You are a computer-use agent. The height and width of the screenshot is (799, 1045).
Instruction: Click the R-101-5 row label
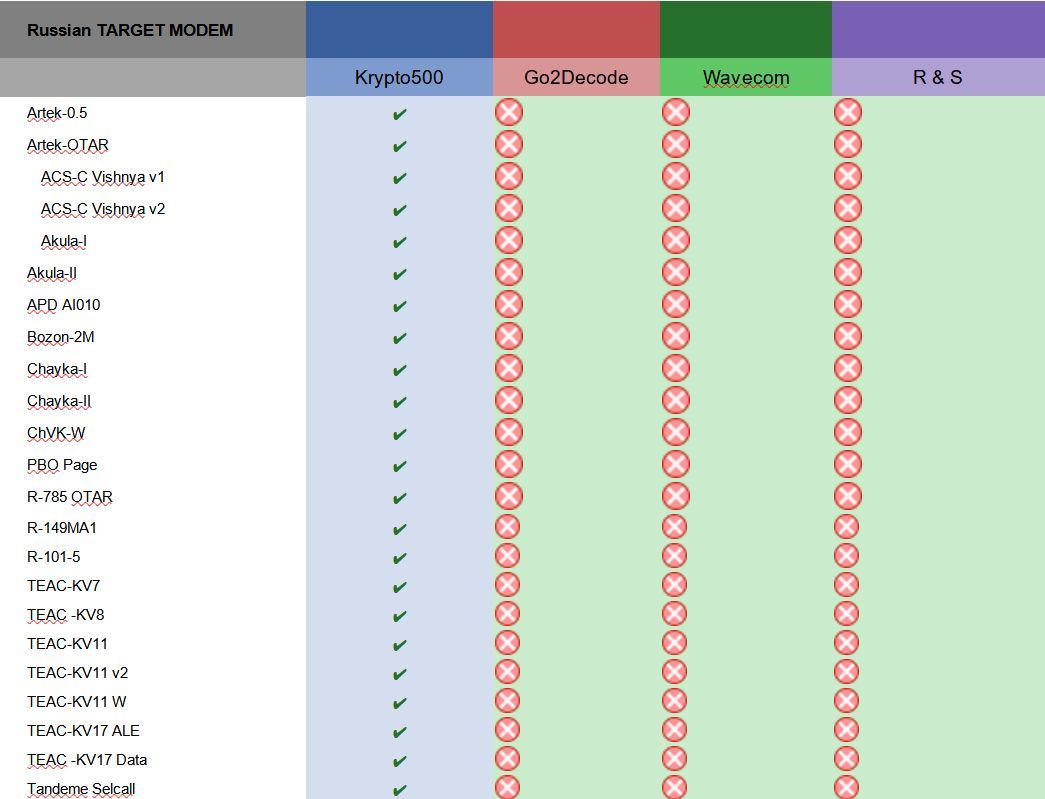pyautogui.click(x=53, y=556)
